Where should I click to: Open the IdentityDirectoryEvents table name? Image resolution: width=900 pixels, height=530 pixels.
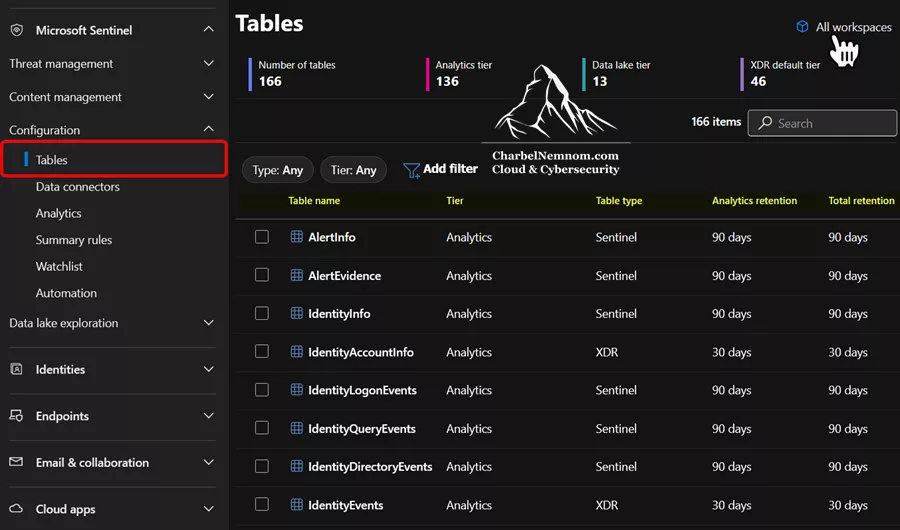[x=370, y=467]
